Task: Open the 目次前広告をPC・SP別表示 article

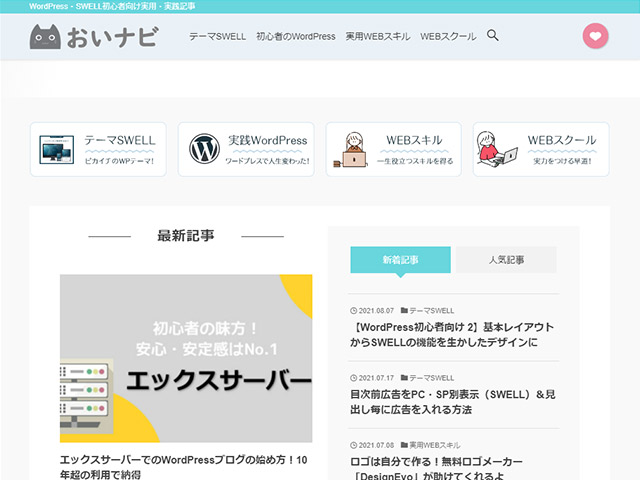Action: (453, 401)
